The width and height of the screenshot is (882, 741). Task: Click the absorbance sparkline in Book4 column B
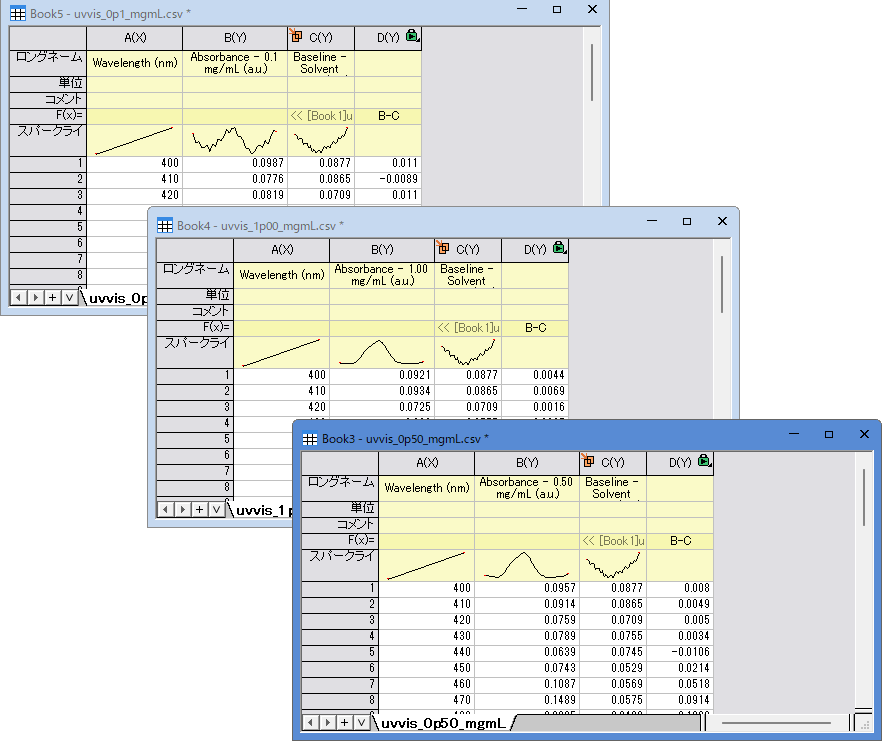tap(382, 352)
